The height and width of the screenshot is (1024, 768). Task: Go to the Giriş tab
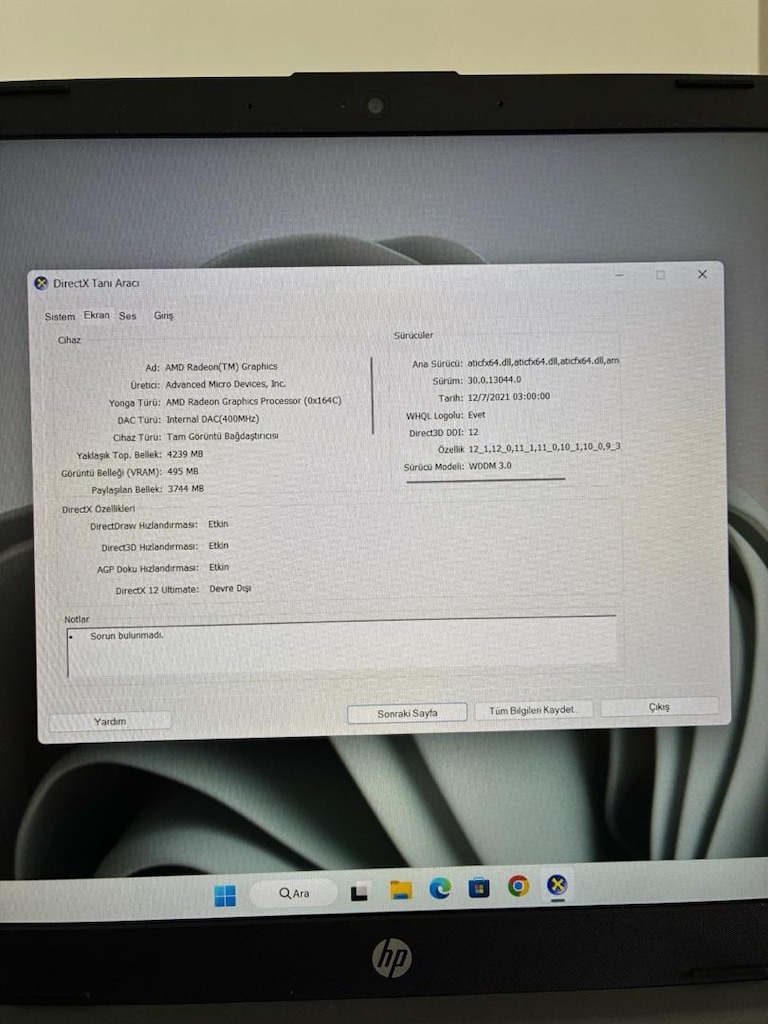pyautogui.click(x=163, y=315)
